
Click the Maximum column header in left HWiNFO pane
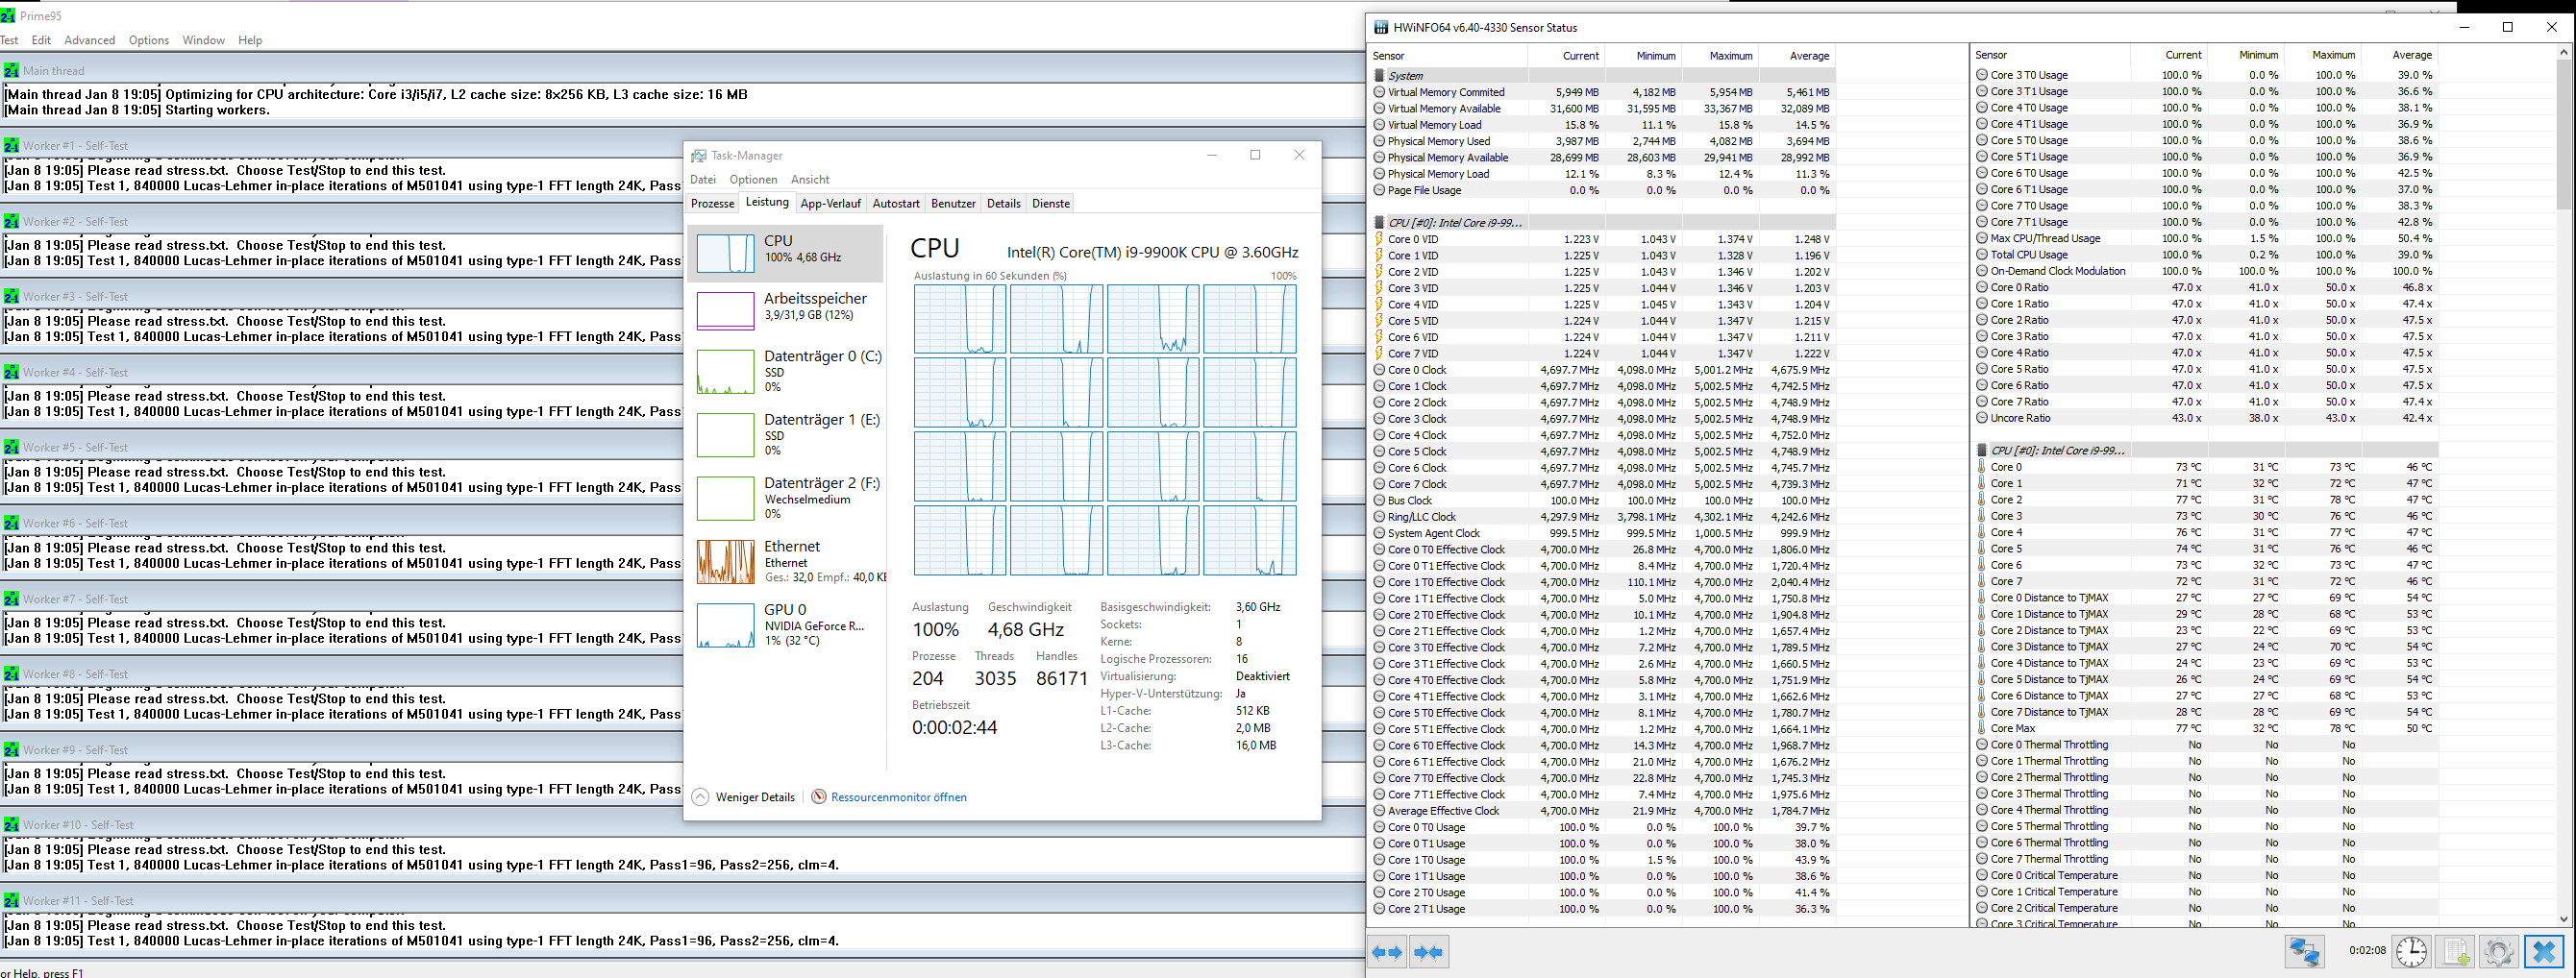point(1720,56)
